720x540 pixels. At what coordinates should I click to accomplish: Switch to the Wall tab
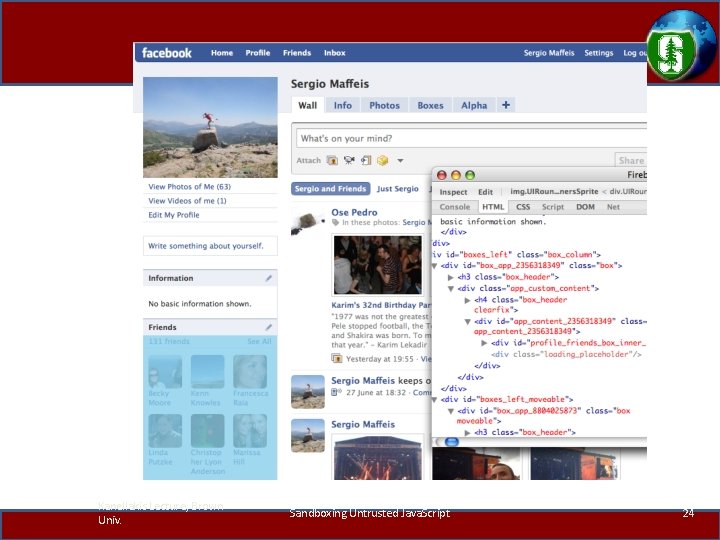coord(307,105)
